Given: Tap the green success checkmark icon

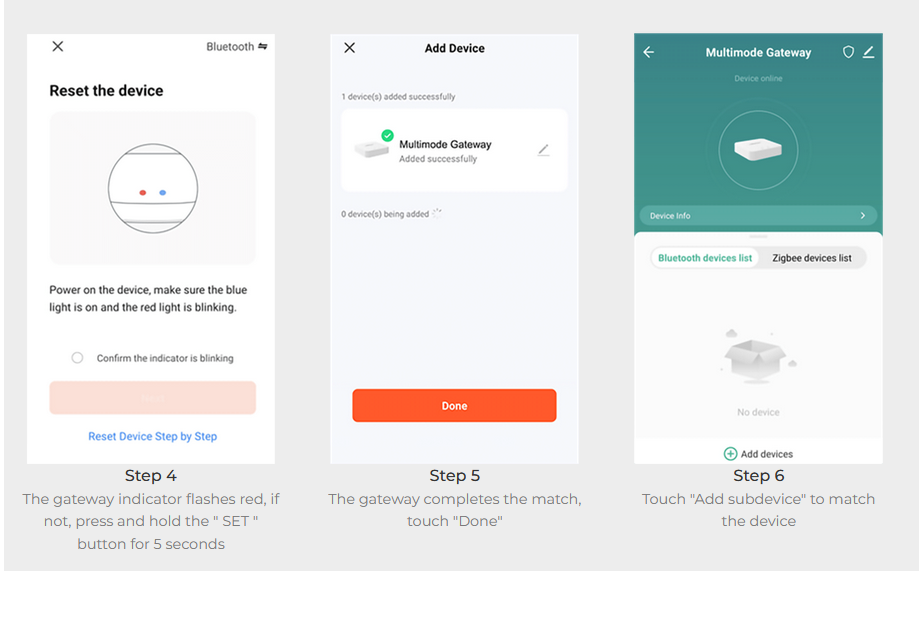Looking at the screenshot, I should click(387, 135).
